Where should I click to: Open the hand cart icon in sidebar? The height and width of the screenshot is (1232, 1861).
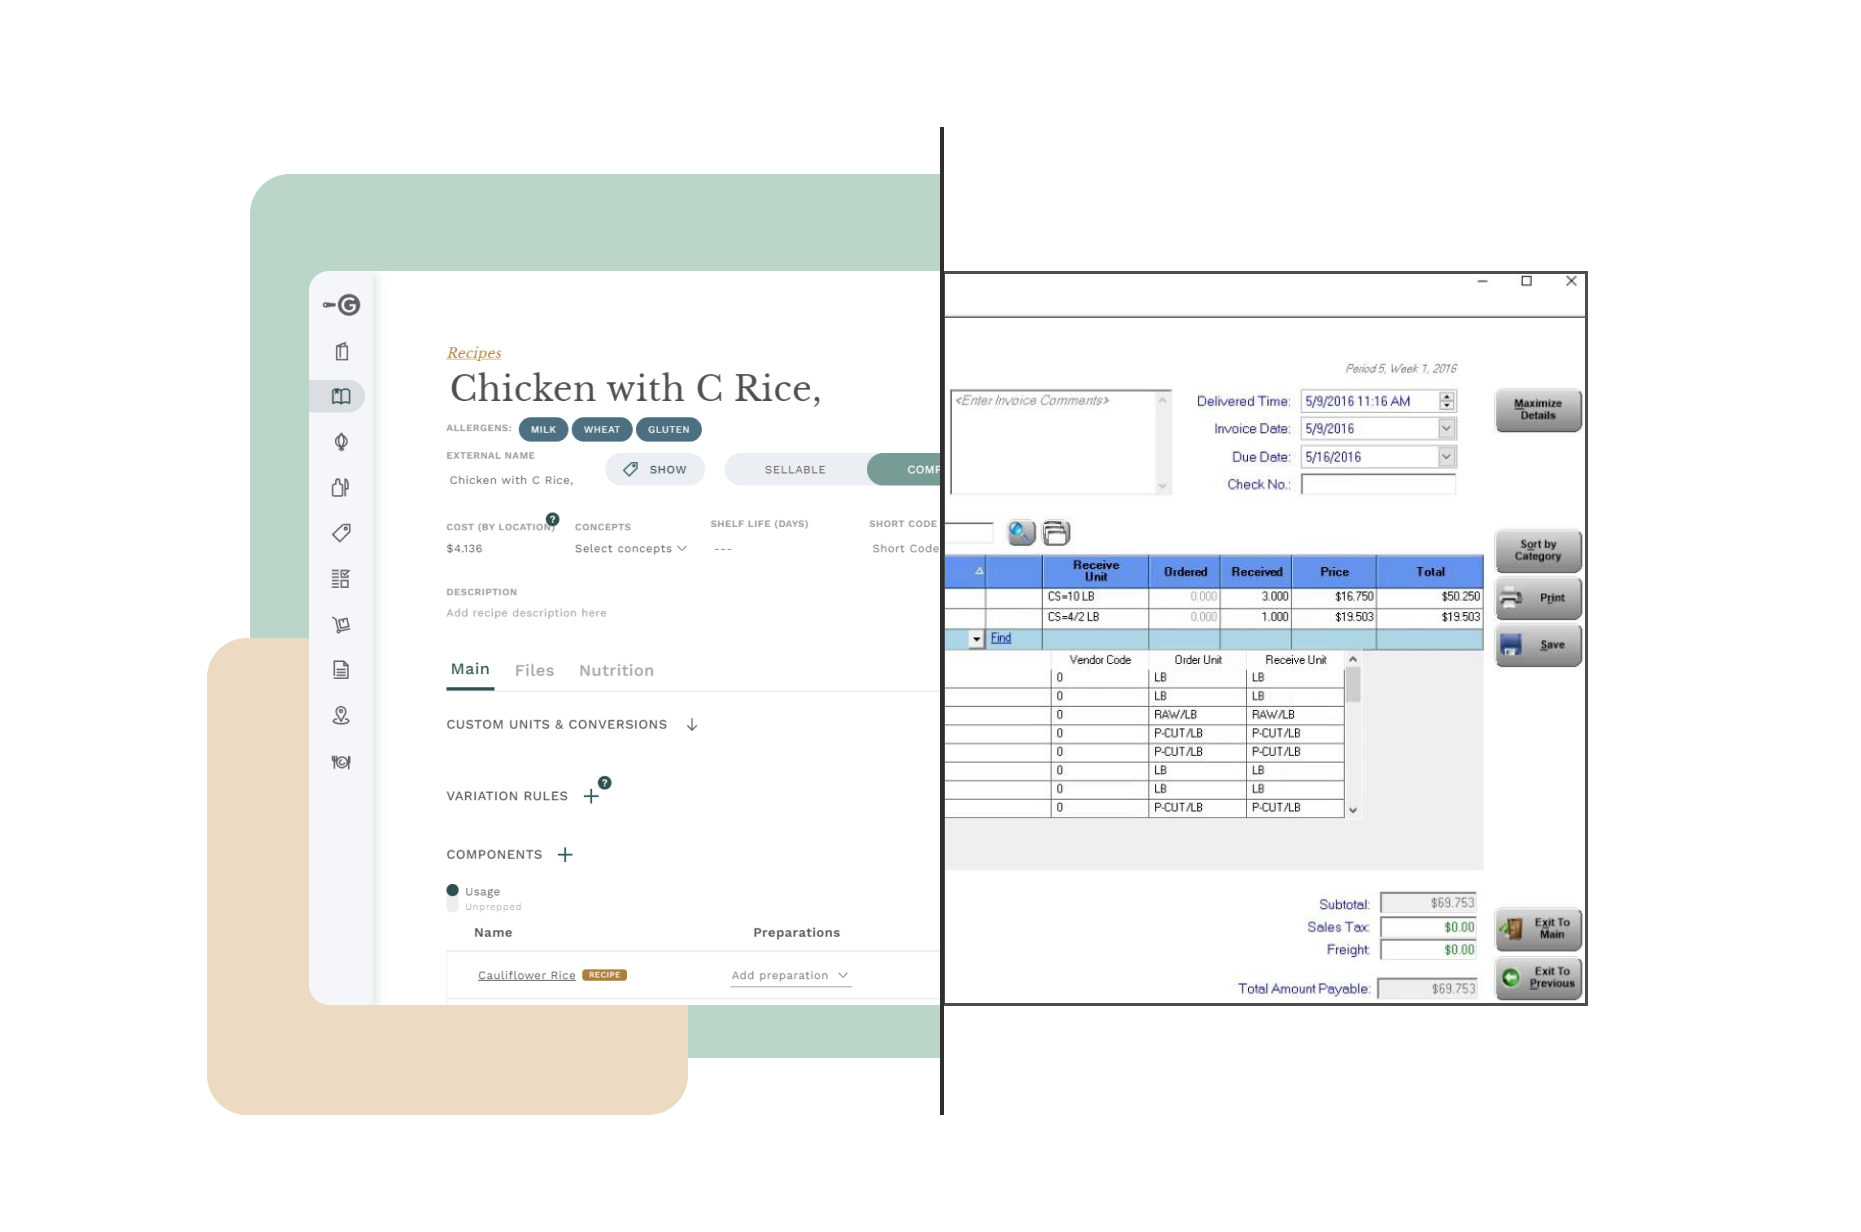(341, 624)
